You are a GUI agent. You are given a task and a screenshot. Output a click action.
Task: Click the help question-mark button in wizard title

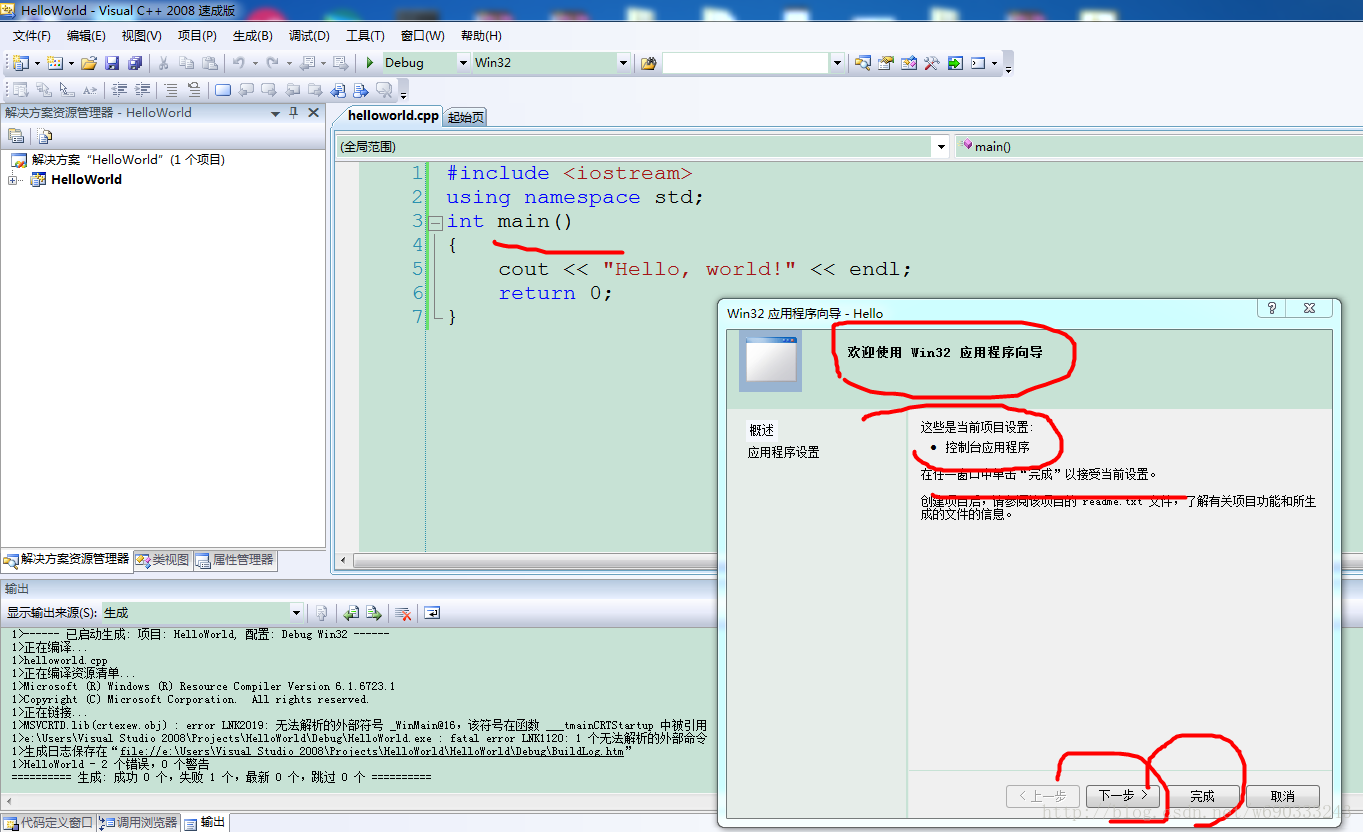(1272, 309)
